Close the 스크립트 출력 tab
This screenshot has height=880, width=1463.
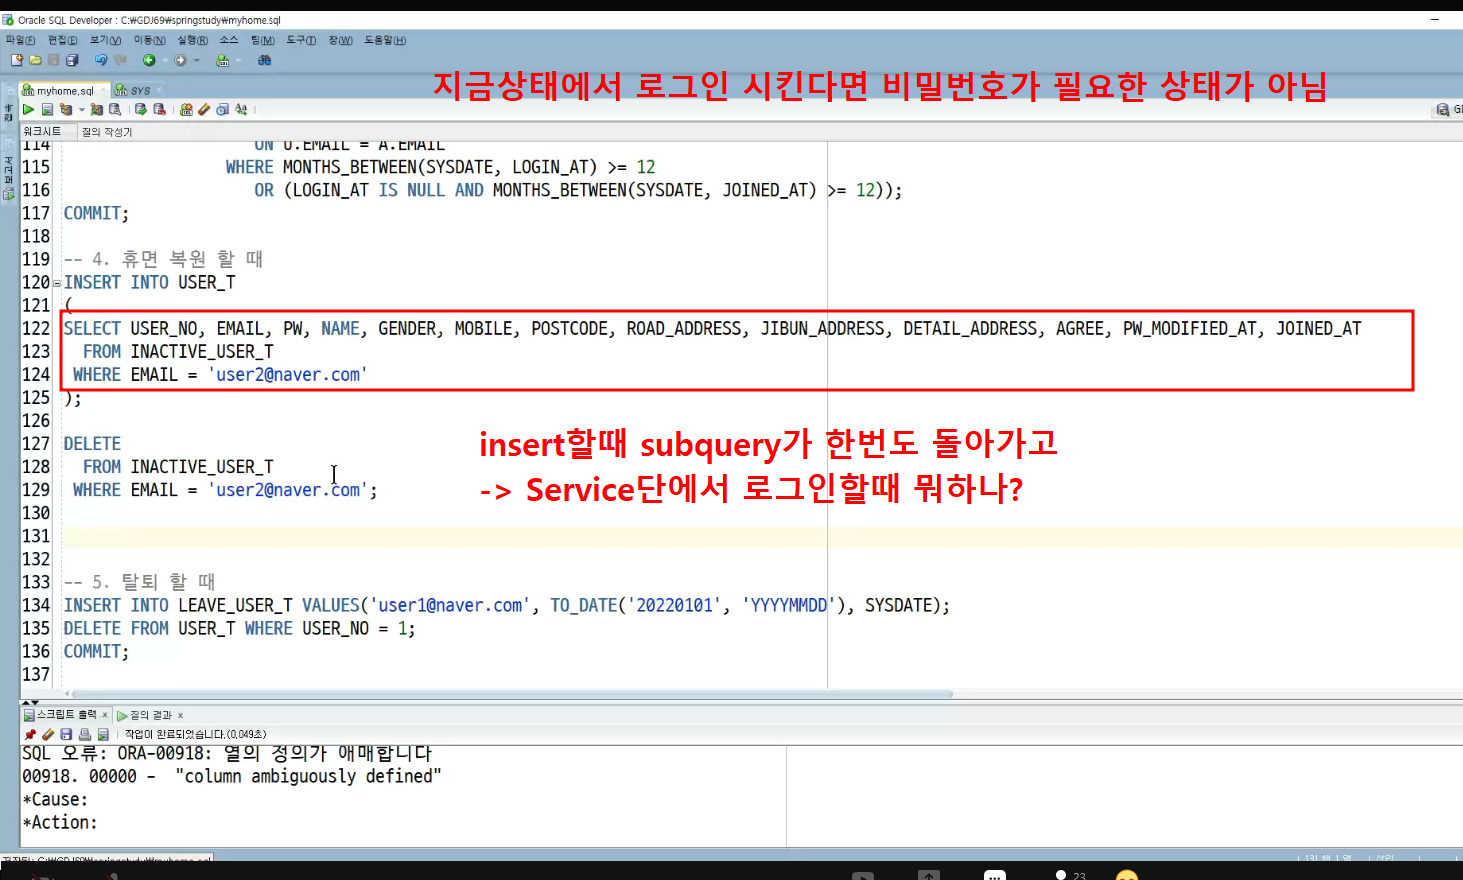(x=104, y=715)
